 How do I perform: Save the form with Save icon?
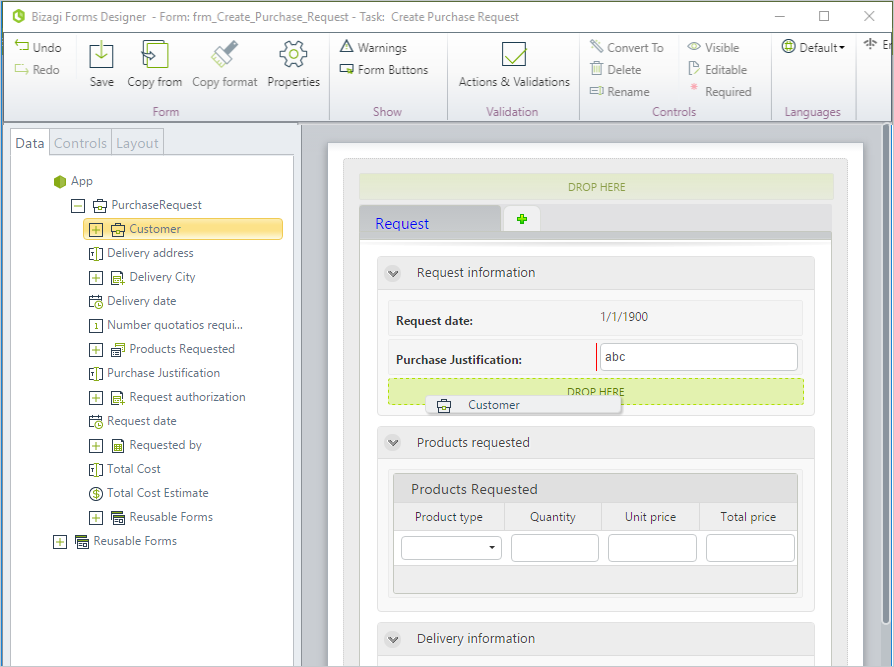pyautogui.click(x=101, y=55)
